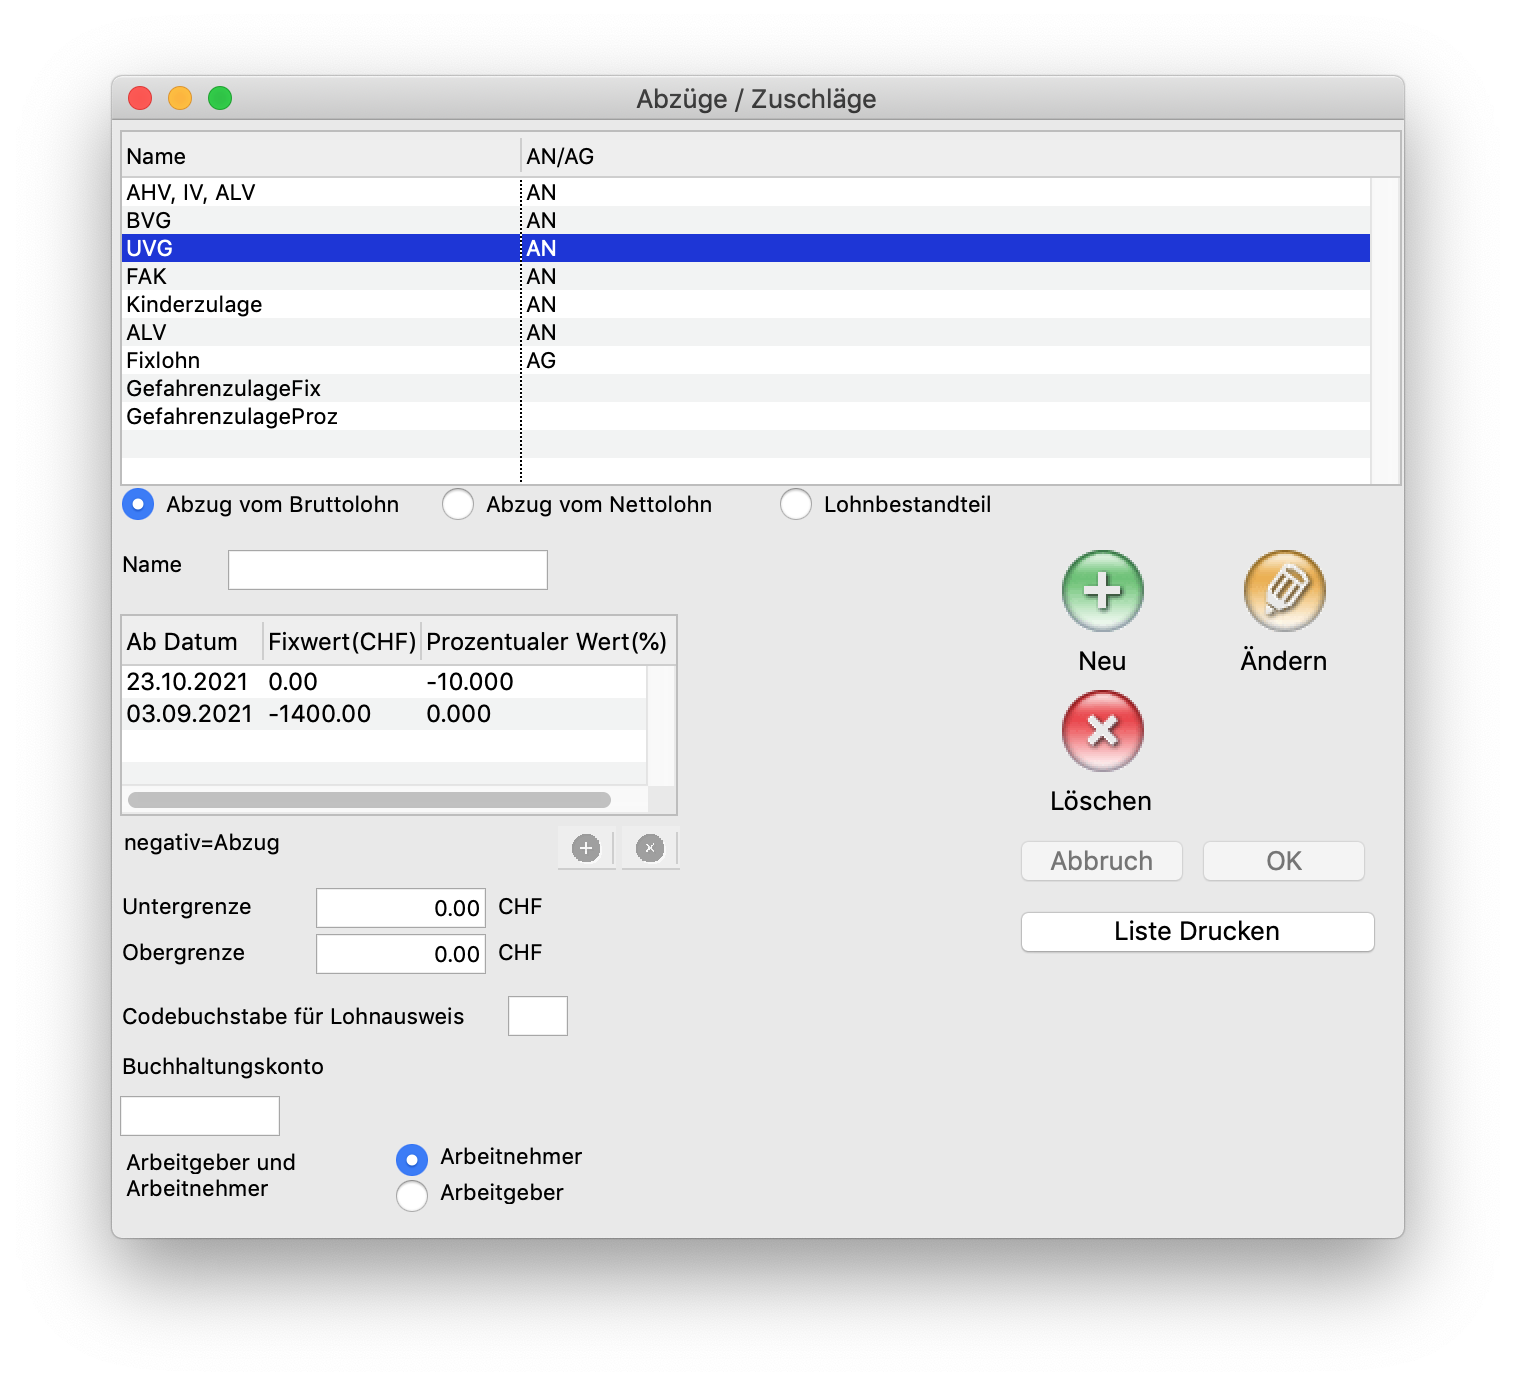
Task: Add a date row with small plus button
Action: pos(586,848)
